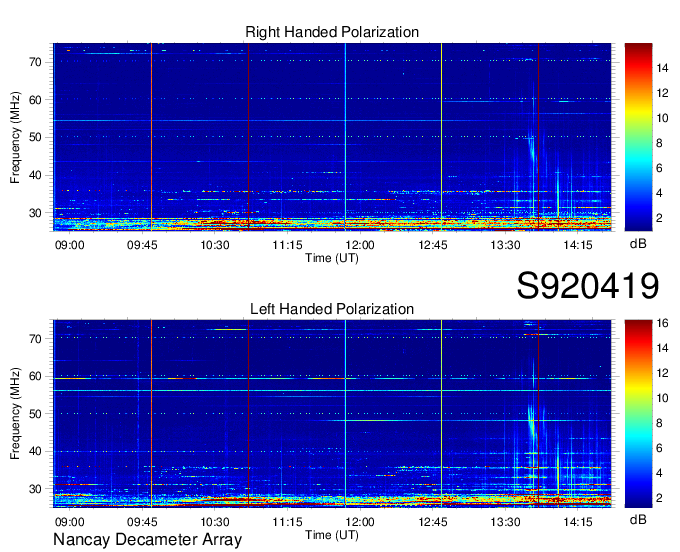
Task: Click the Right Handed Polarization color scale bar
Action: point(638,137)
